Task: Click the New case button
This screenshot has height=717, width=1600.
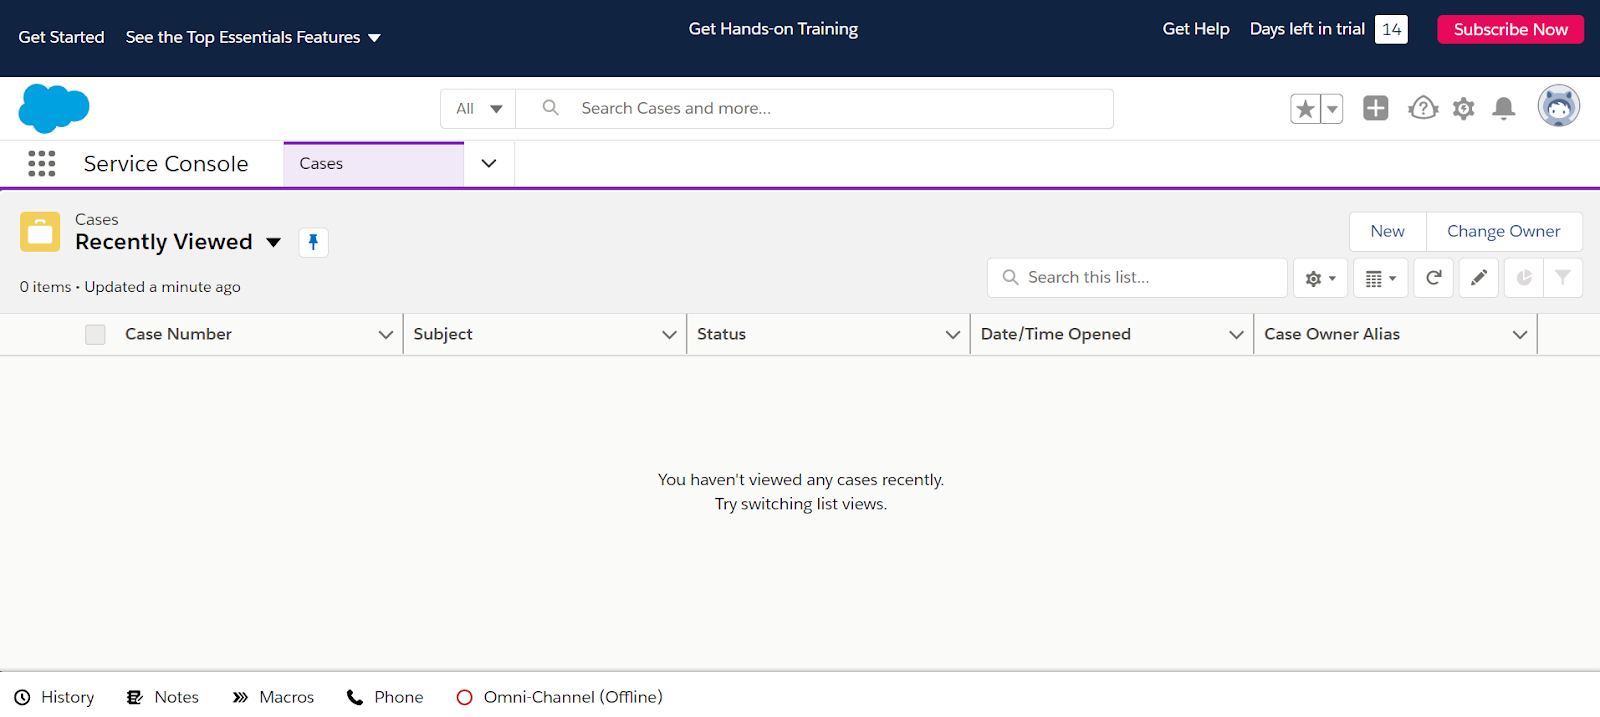Action: [1387, 231]
